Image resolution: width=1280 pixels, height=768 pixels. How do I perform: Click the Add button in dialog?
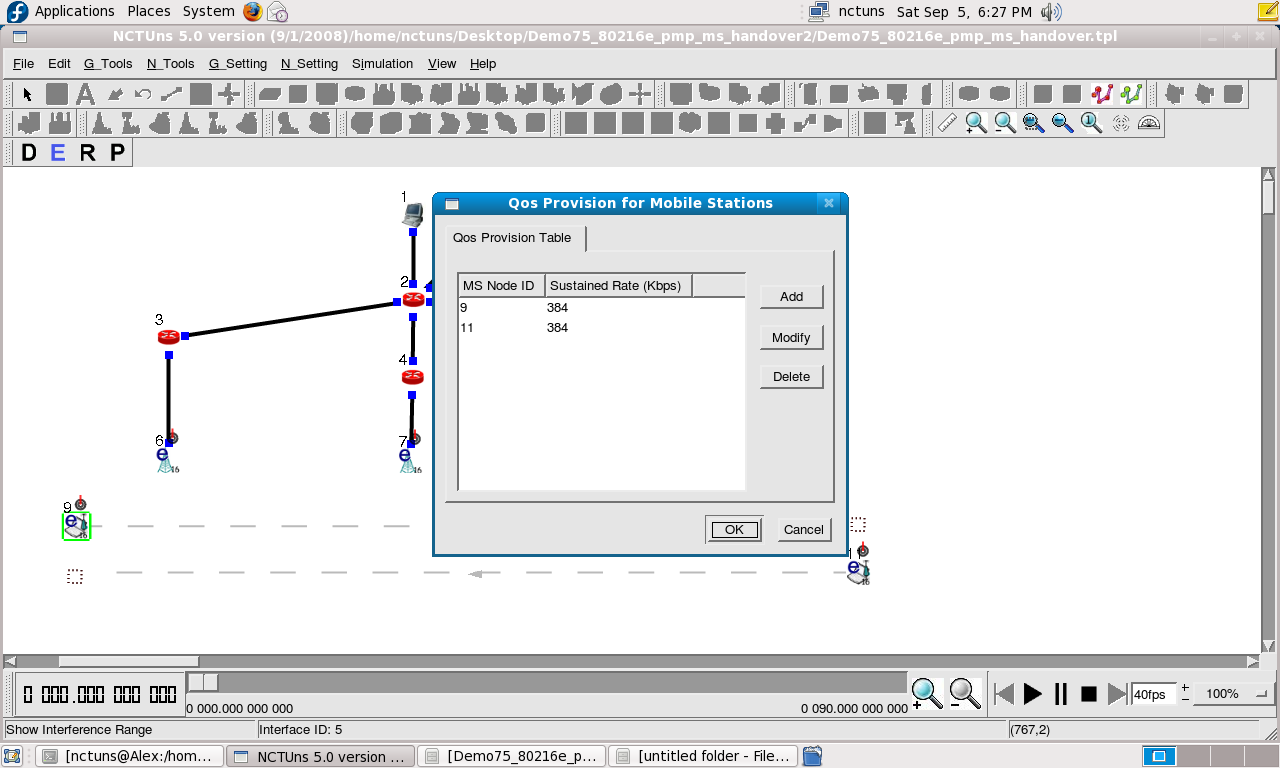792,296
